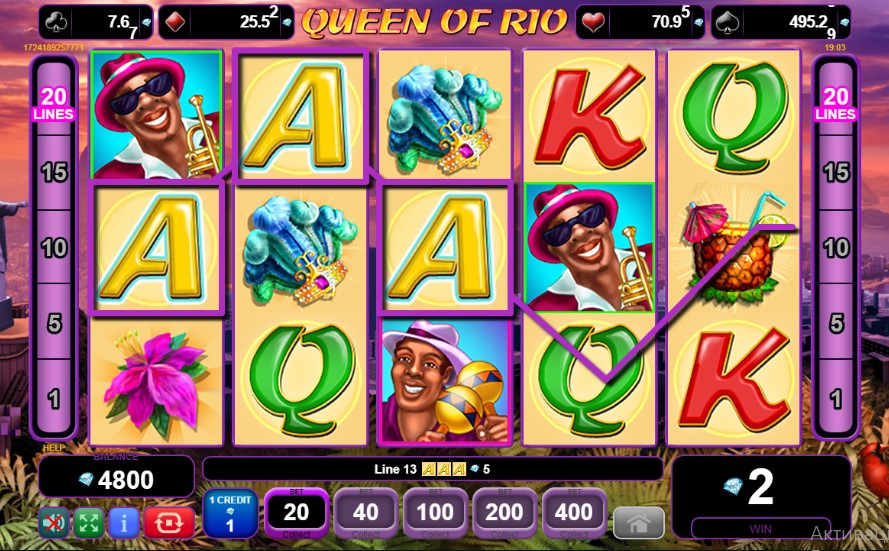
Task: Select the 20 bet button
Action: pos(296,512)
